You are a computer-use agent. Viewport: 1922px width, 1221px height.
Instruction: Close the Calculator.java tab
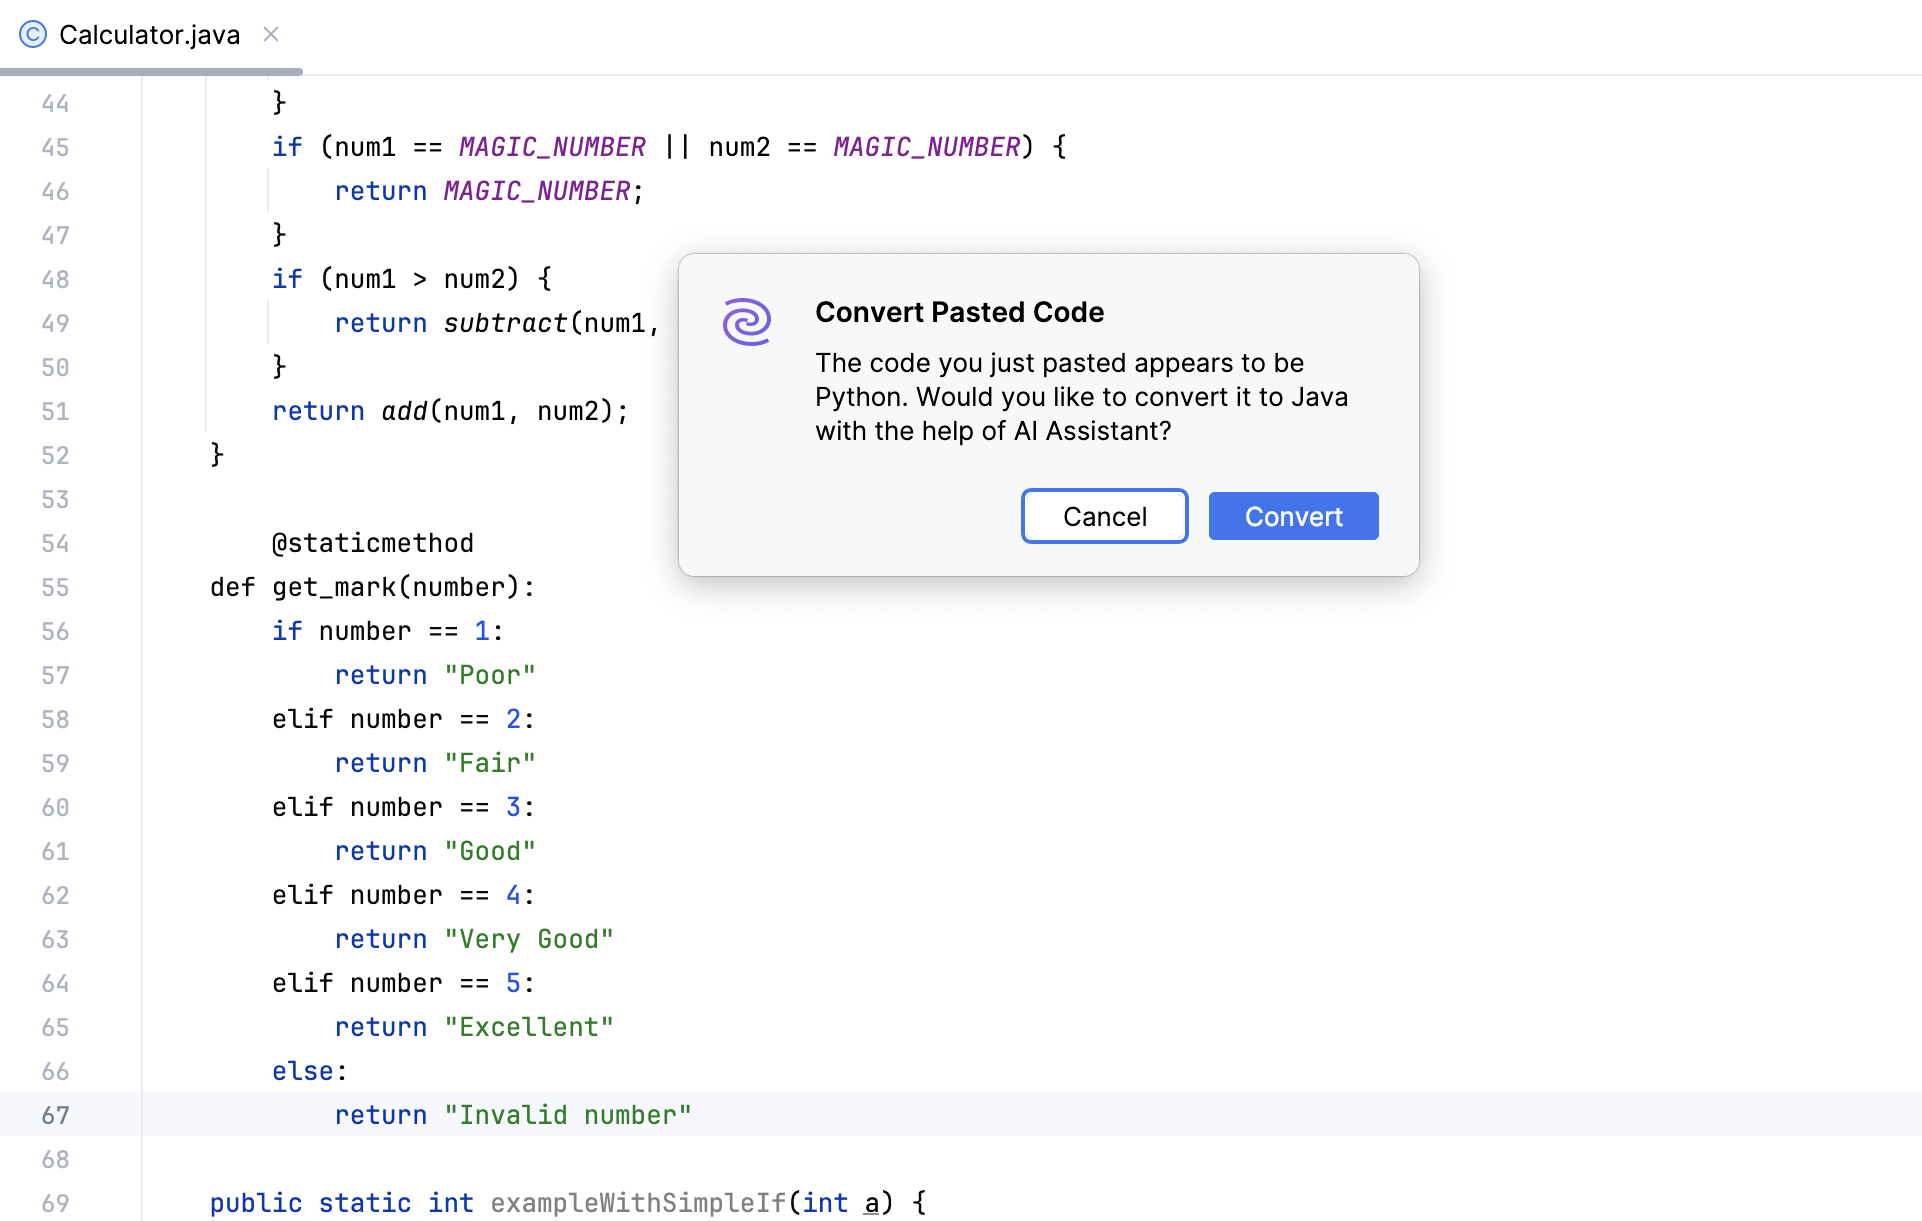tap(270, 34)
